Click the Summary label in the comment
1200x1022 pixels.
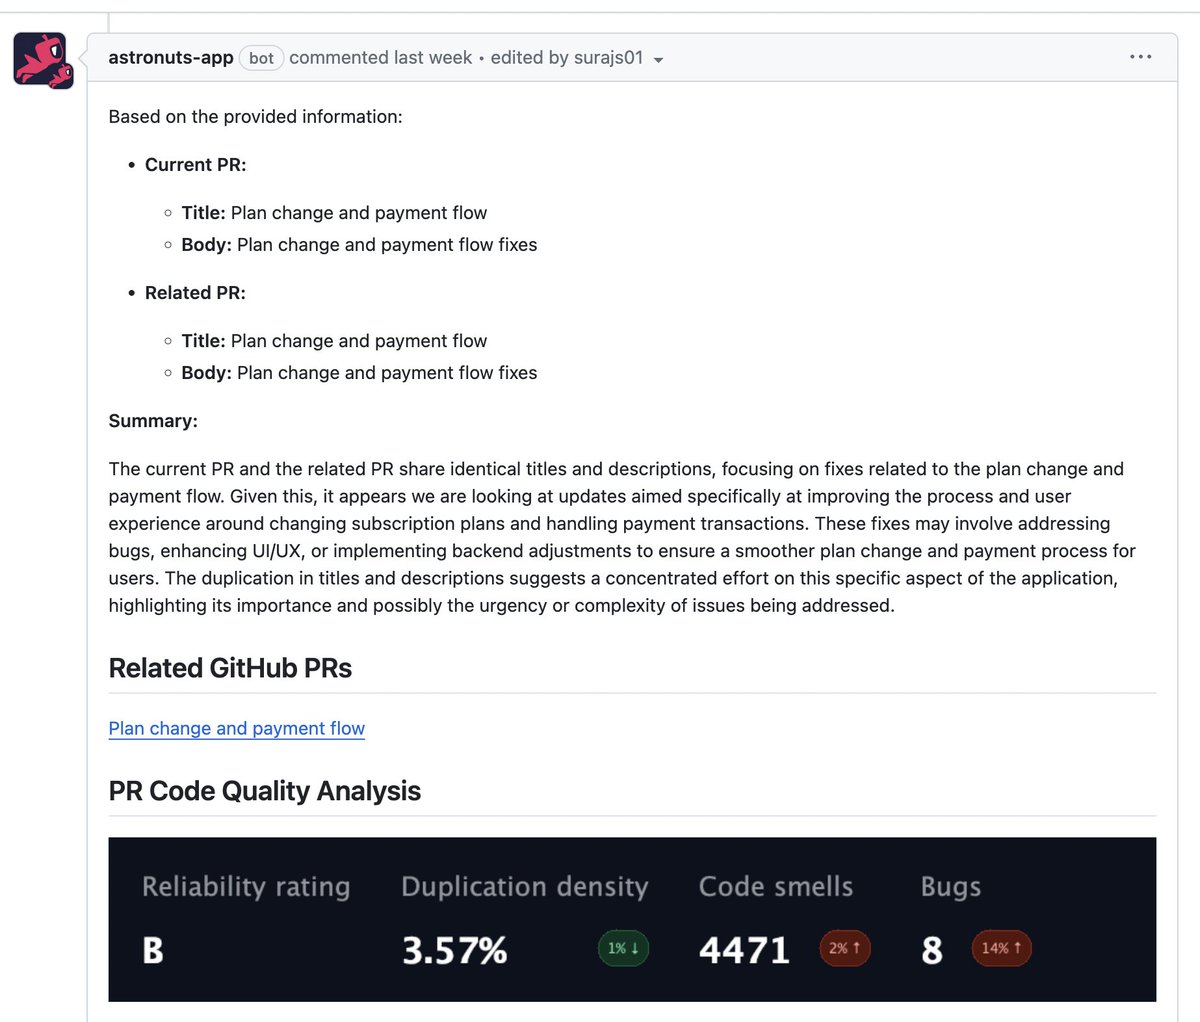153,421
